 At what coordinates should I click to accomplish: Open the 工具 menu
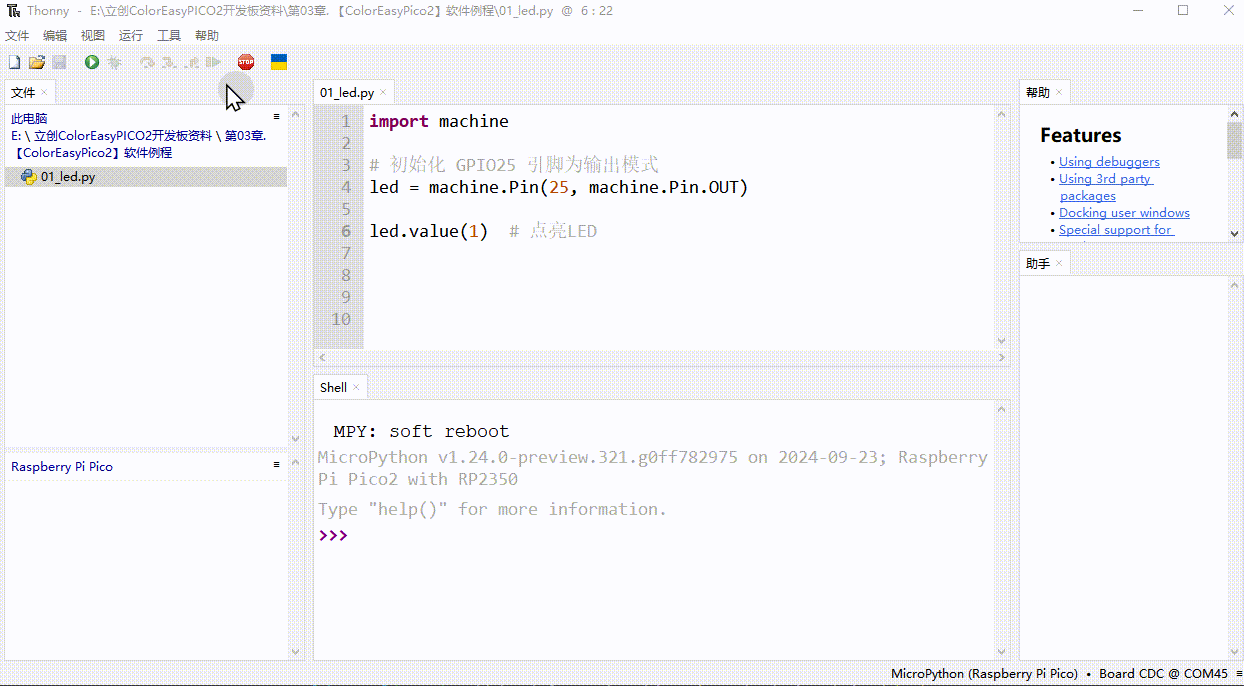(x=169, y=36)
